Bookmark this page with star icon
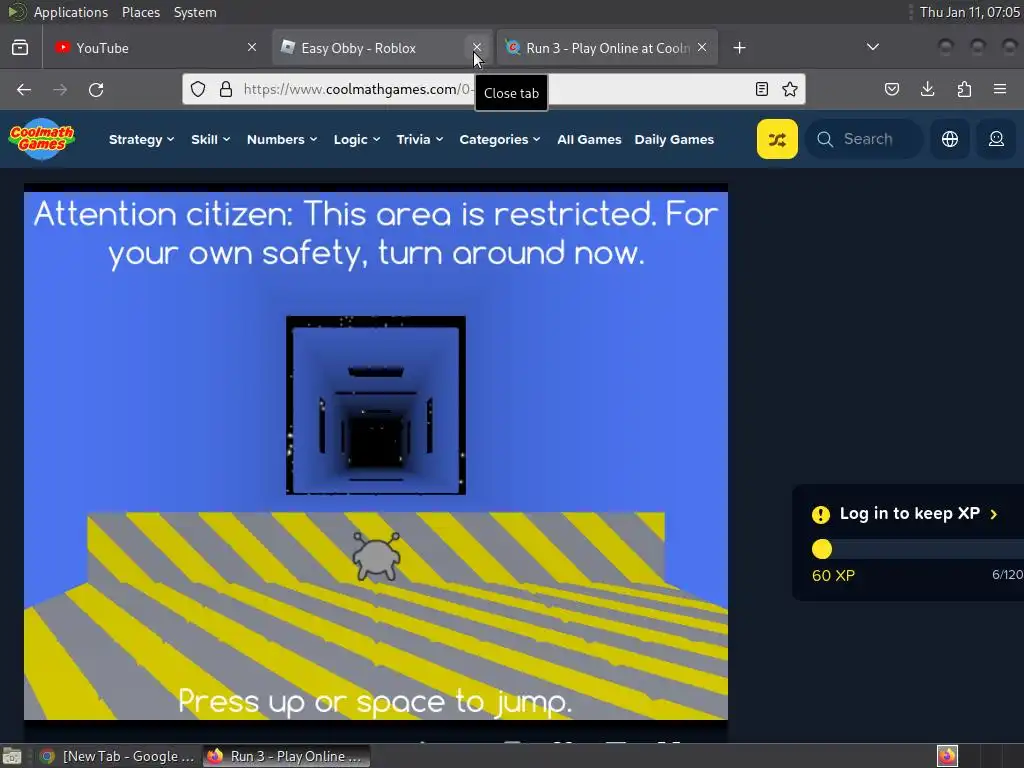 790,89
